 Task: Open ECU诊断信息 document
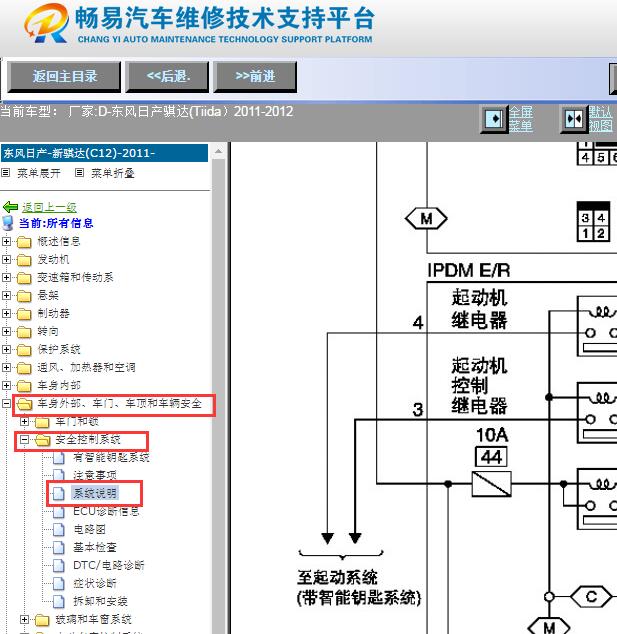[x=106, y=511]
